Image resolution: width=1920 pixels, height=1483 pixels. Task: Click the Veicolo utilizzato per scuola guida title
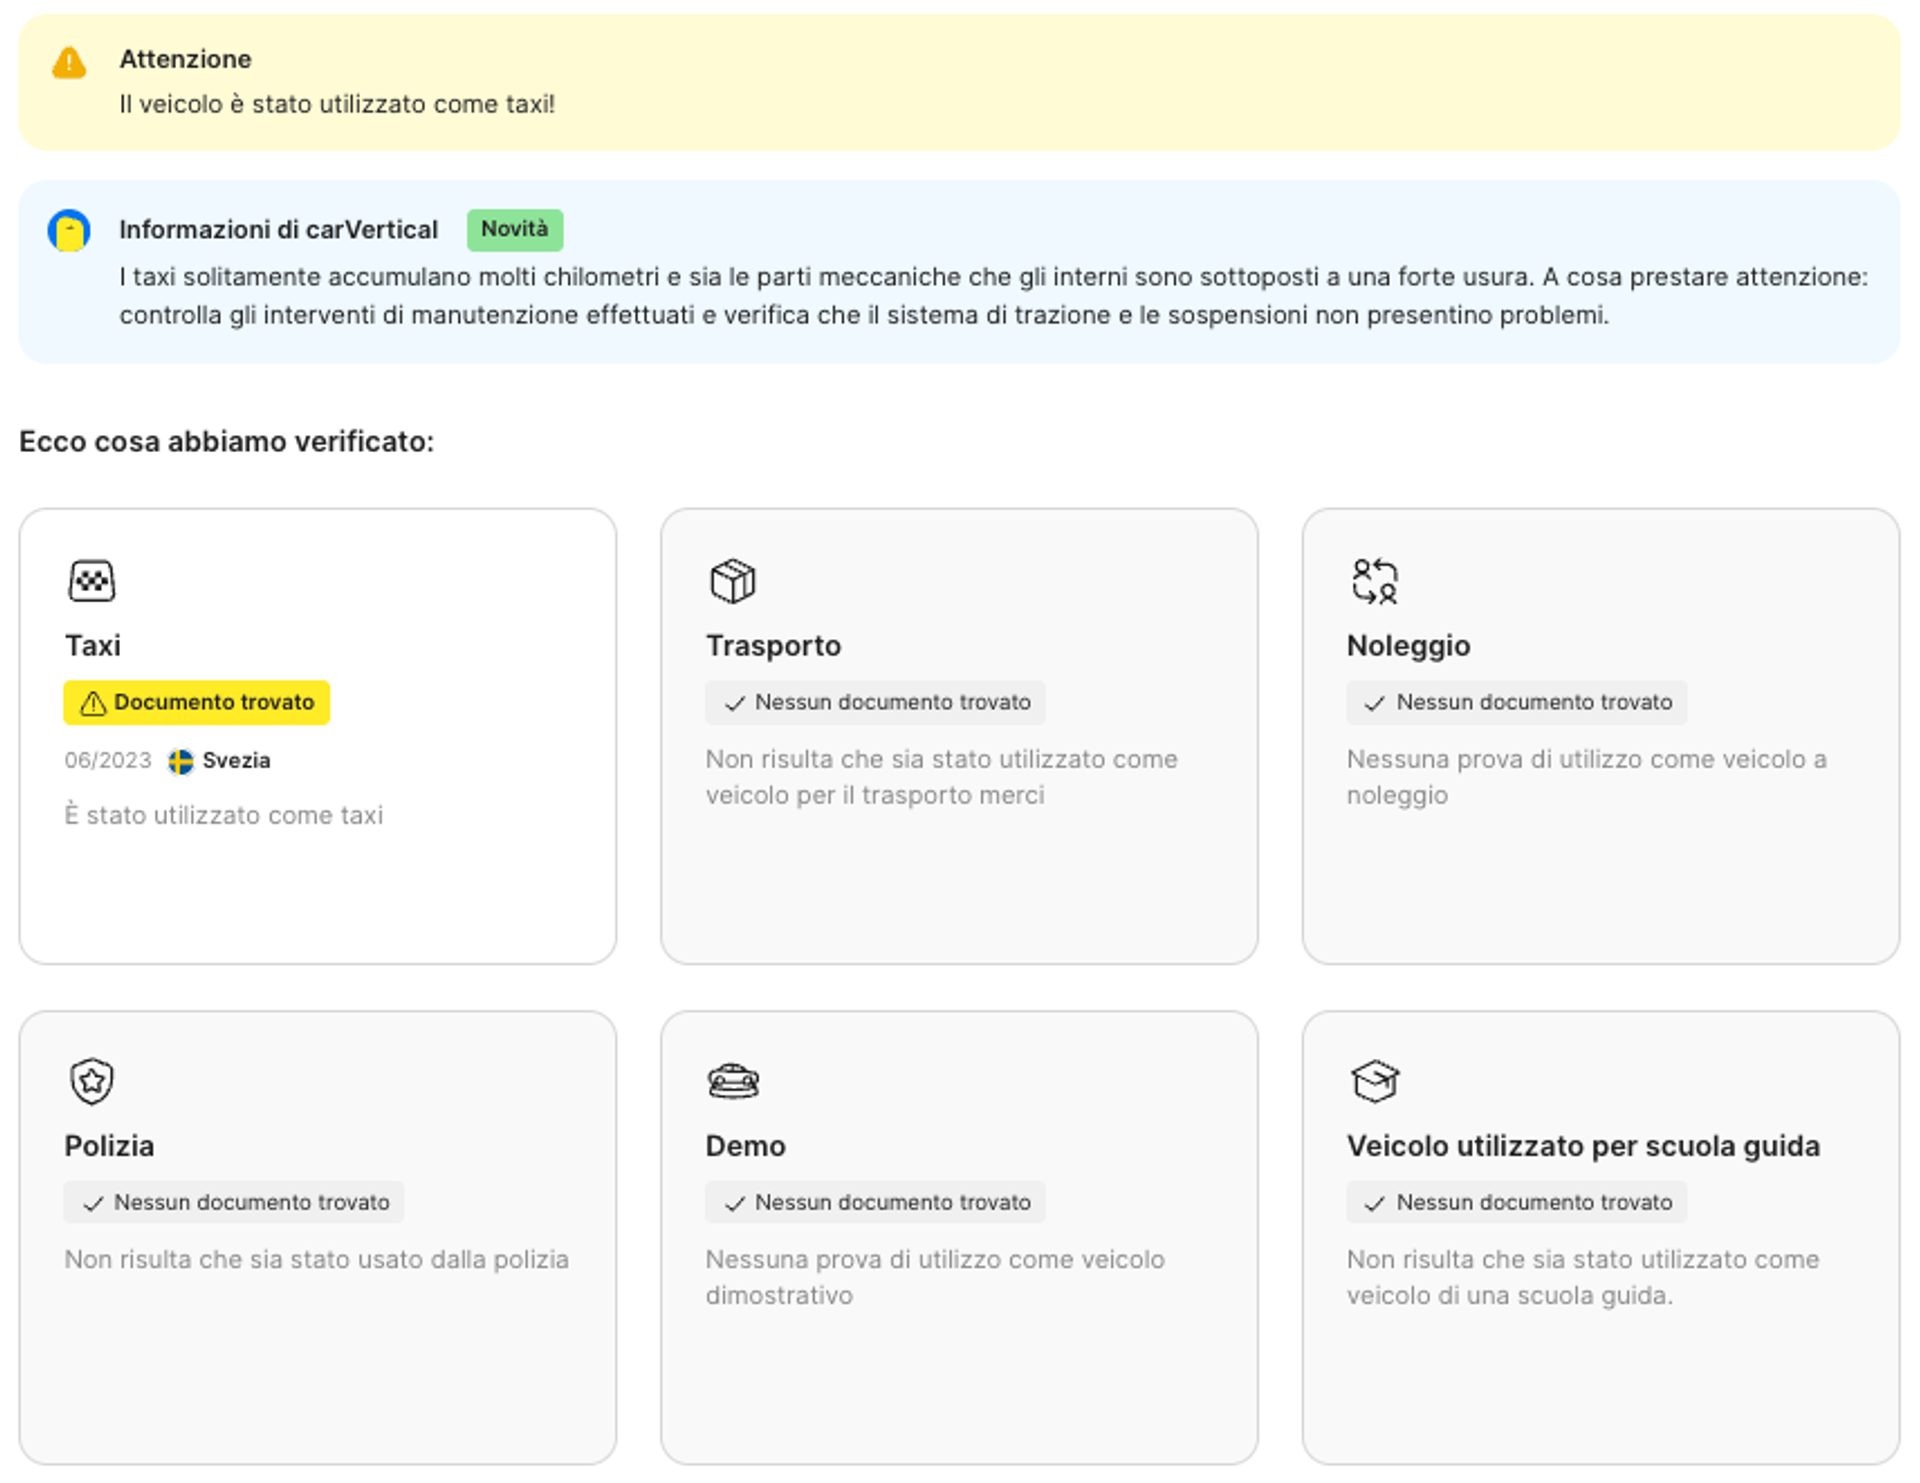pos(1582,1146)
